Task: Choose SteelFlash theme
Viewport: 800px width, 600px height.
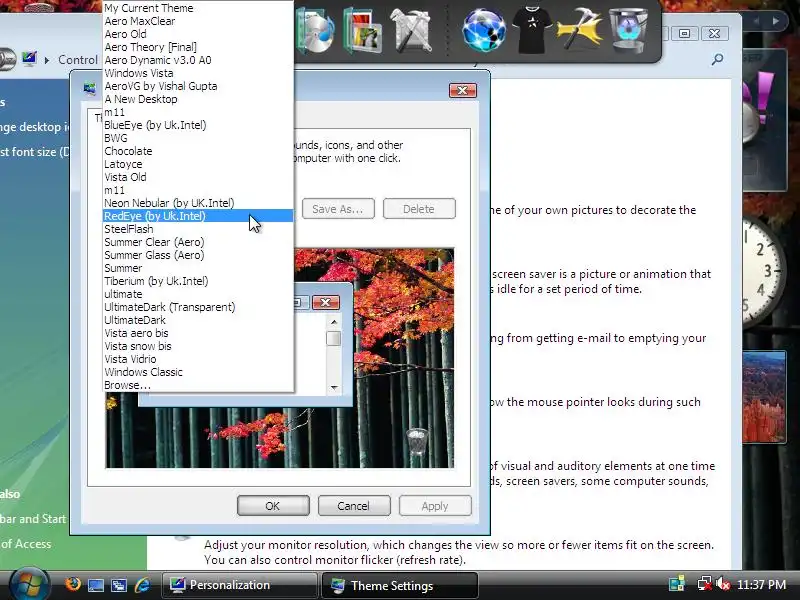Action: (x=198, y=229)
